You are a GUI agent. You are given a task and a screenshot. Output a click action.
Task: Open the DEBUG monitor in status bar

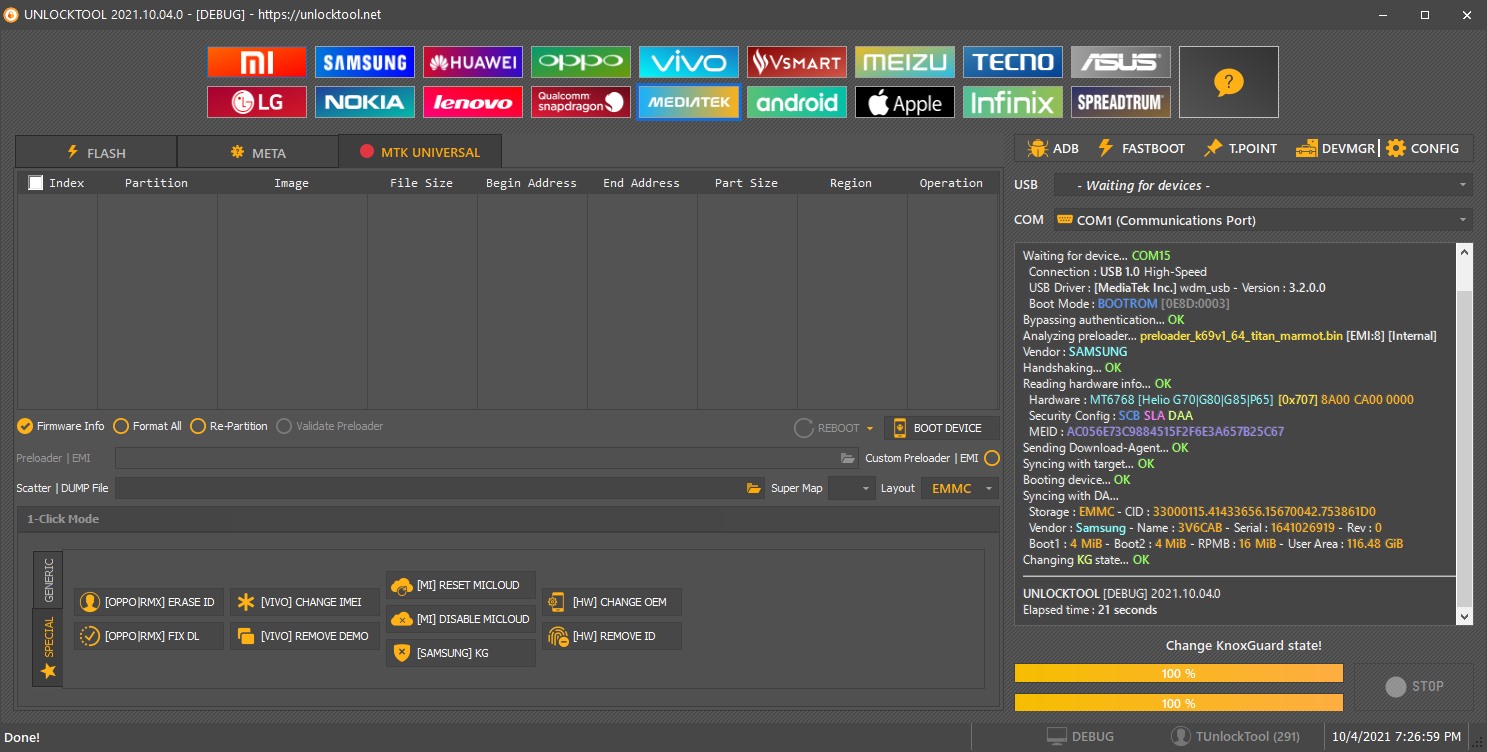pos(1080,737)
